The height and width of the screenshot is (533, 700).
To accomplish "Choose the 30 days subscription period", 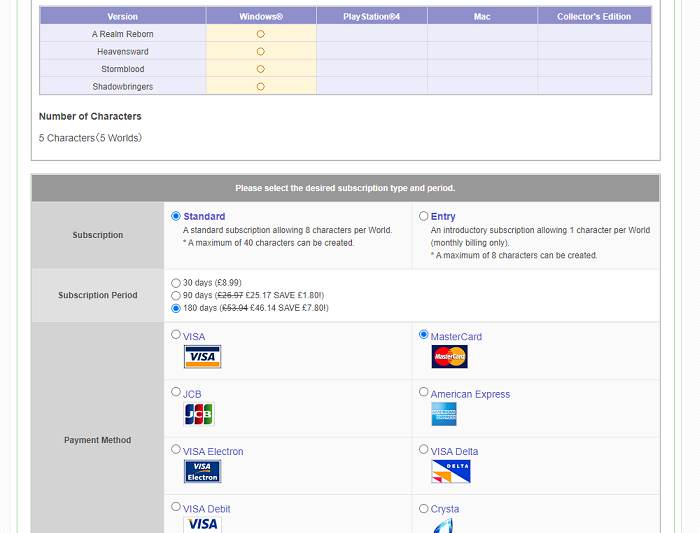I will [x=176, y=283].
